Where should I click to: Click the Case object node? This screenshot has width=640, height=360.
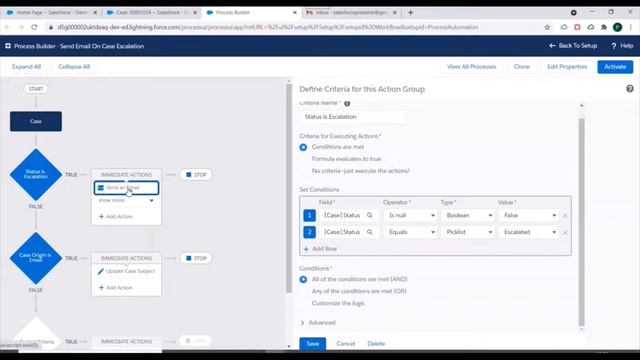tap(36, 121)
